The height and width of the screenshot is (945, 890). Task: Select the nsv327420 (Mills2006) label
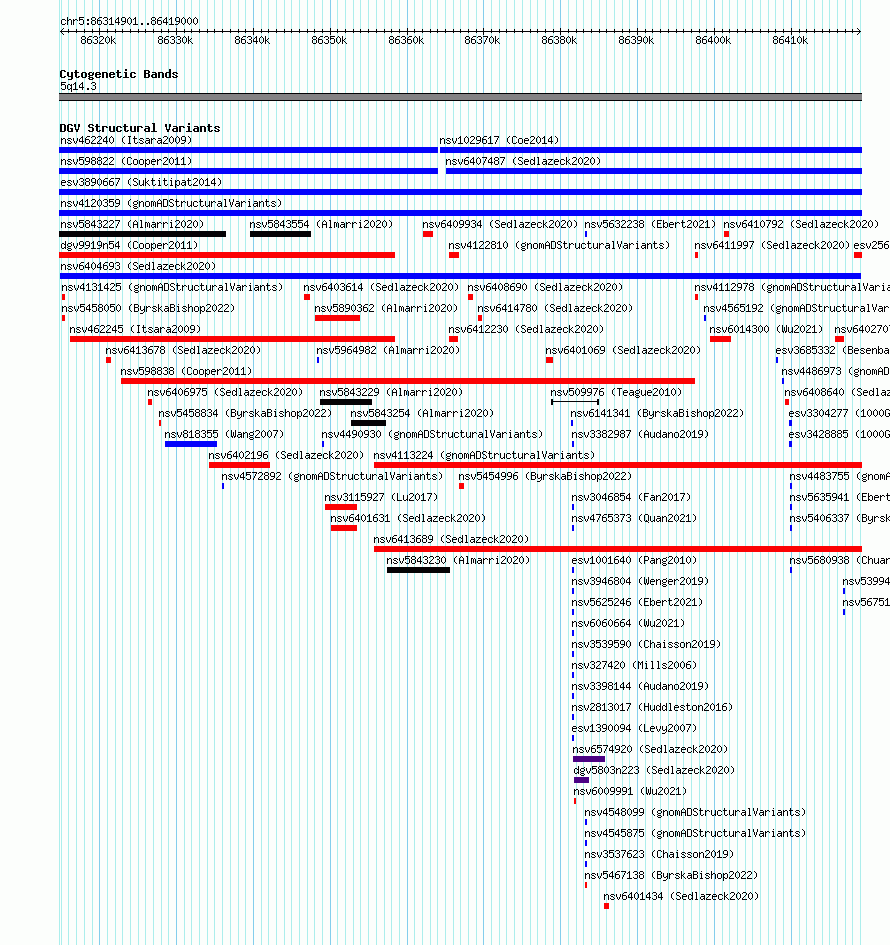634,665
